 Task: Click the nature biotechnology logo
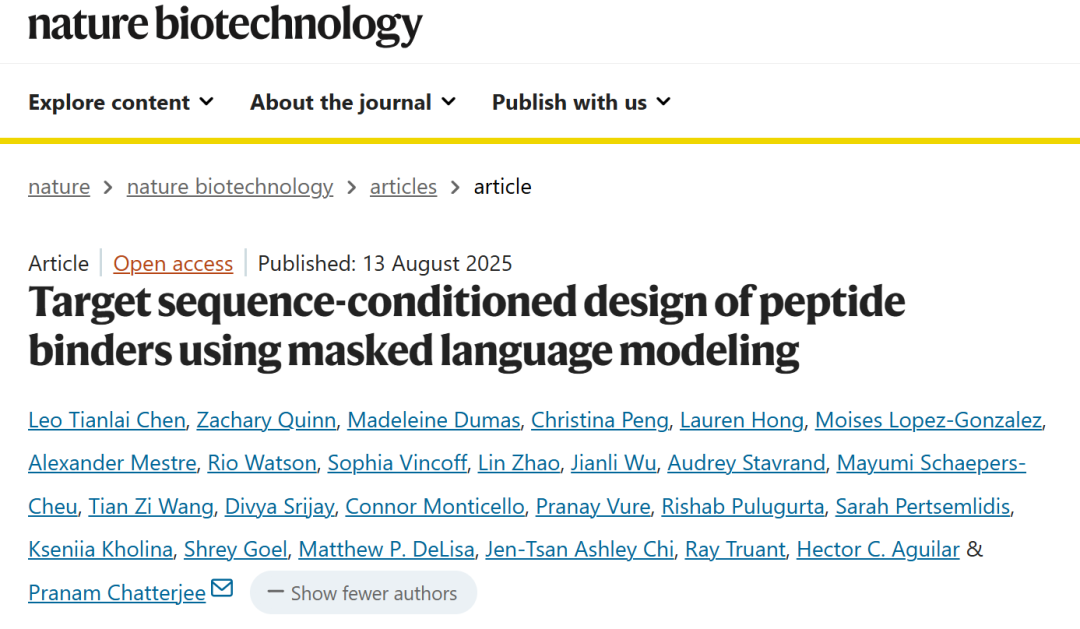225,24
